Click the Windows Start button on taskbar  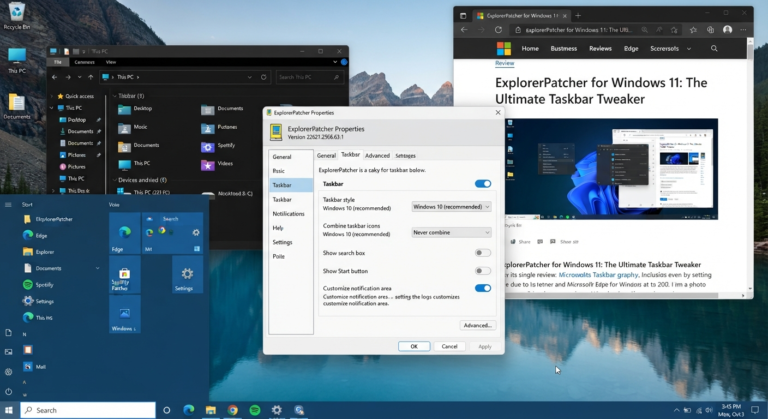point(8,410)
